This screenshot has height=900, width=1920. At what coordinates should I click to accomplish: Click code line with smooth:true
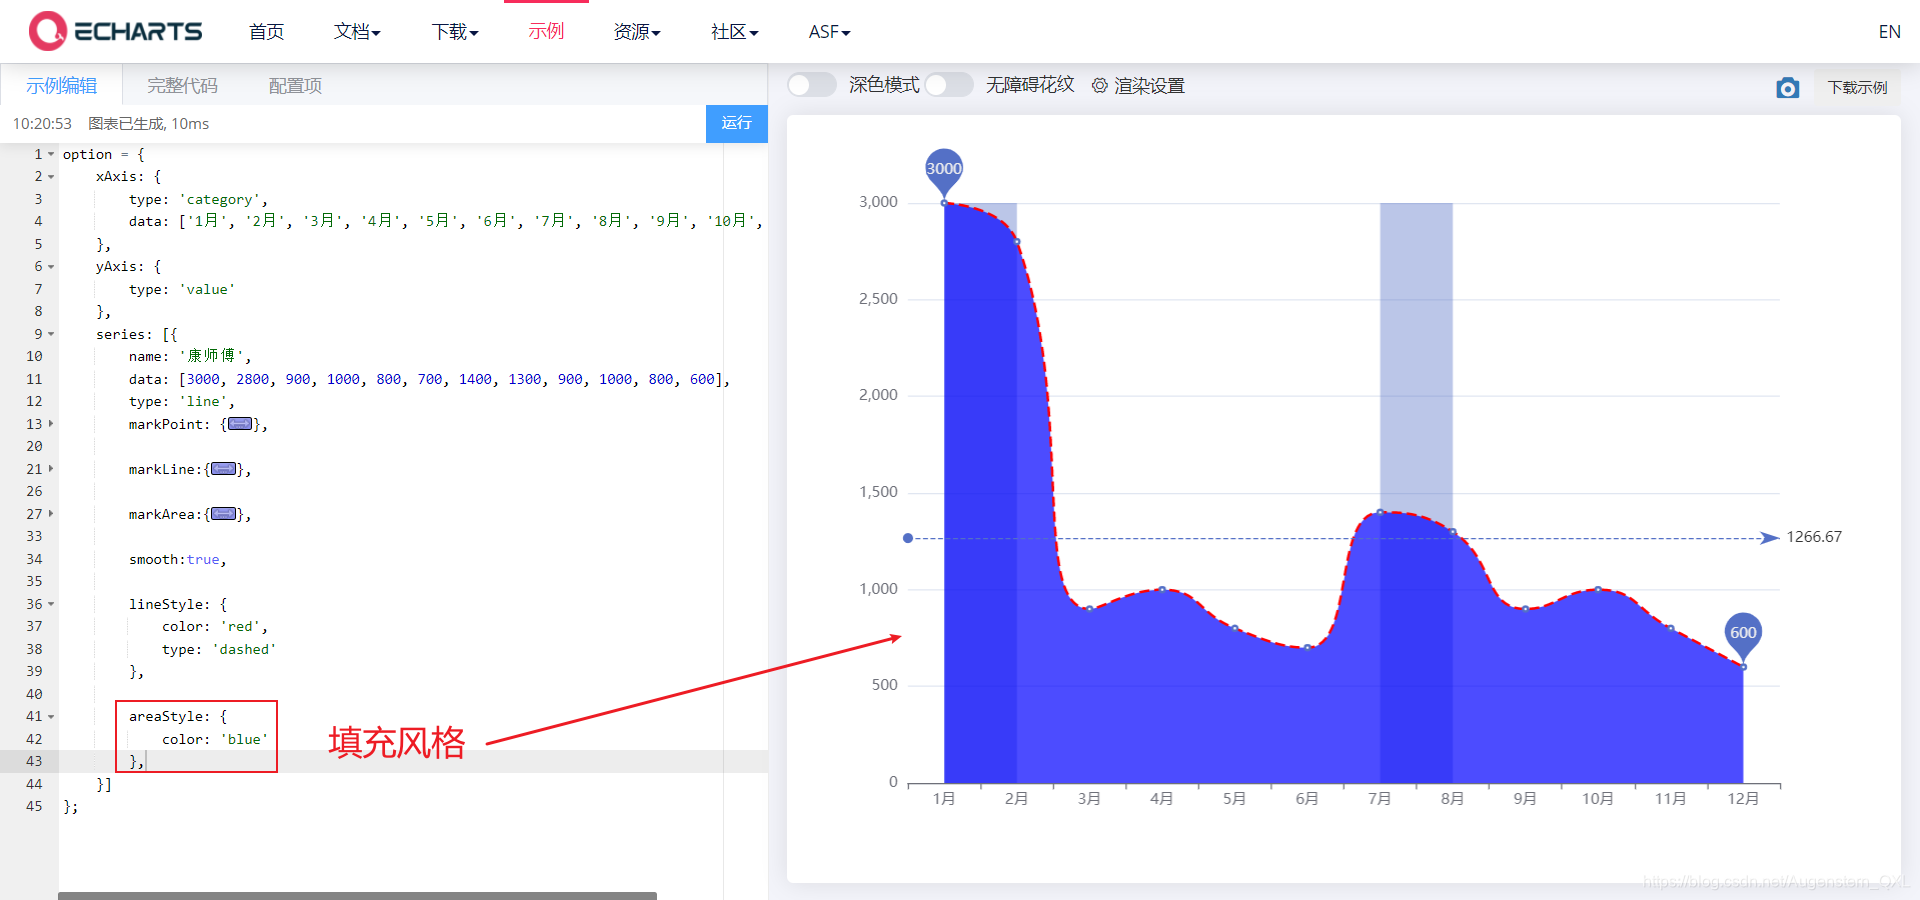[177, 559]
